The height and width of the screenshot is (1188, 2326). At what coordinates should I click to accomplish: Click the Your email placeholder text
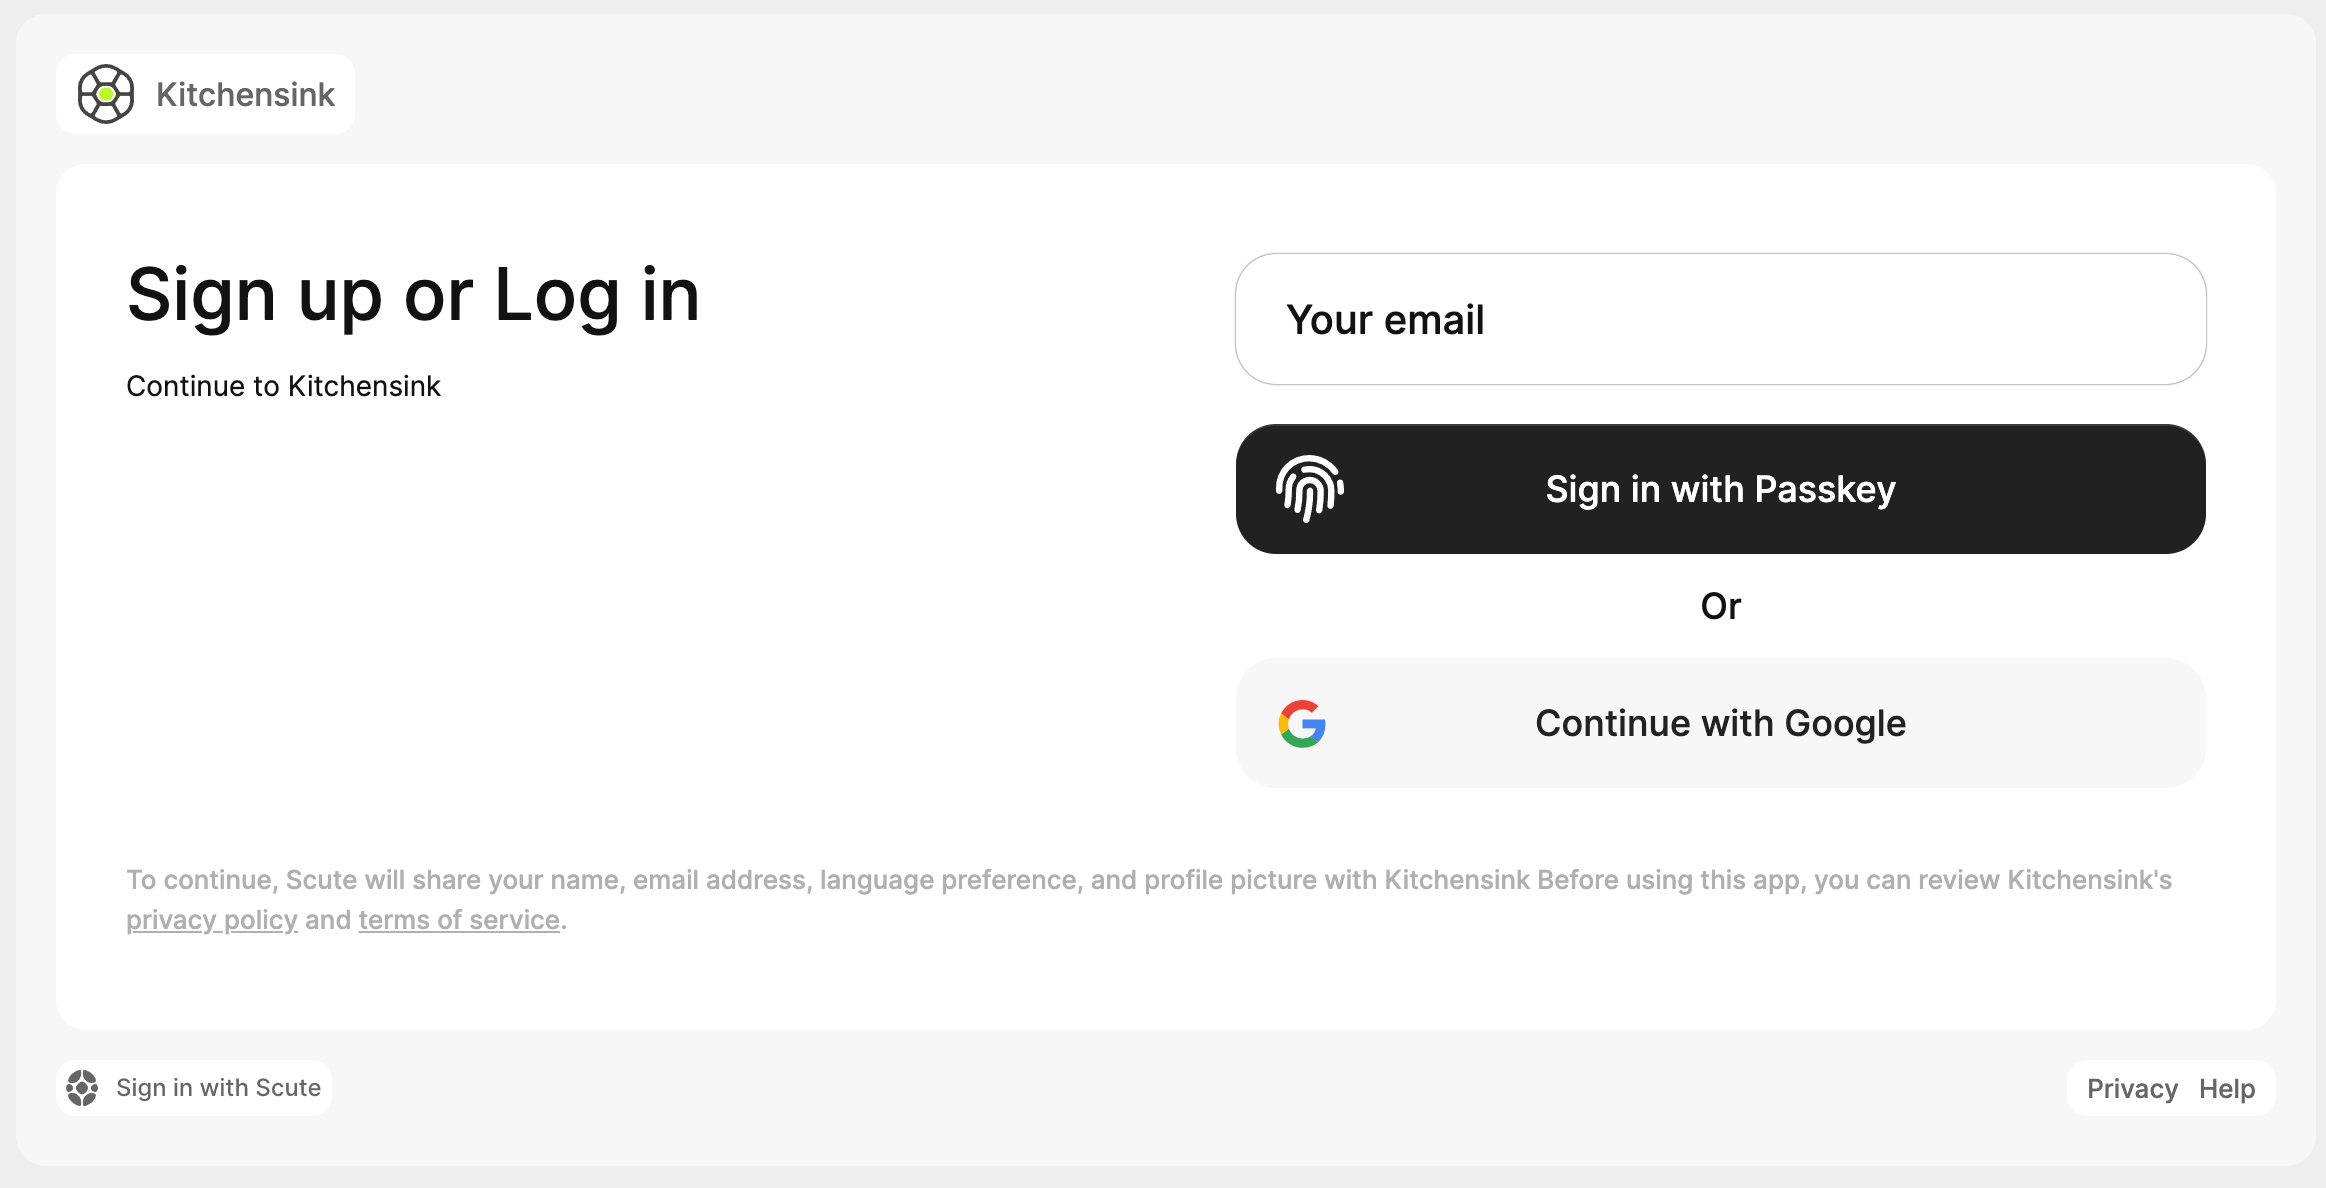click(1385, 320)
